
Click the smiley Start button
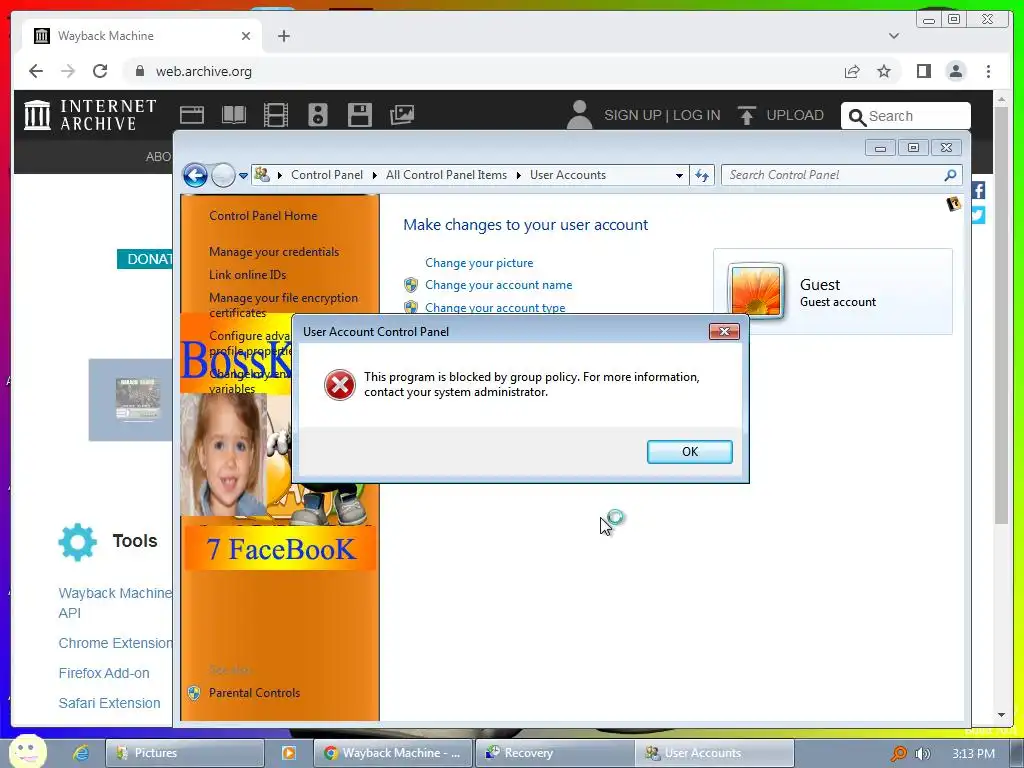pos(28,751)
